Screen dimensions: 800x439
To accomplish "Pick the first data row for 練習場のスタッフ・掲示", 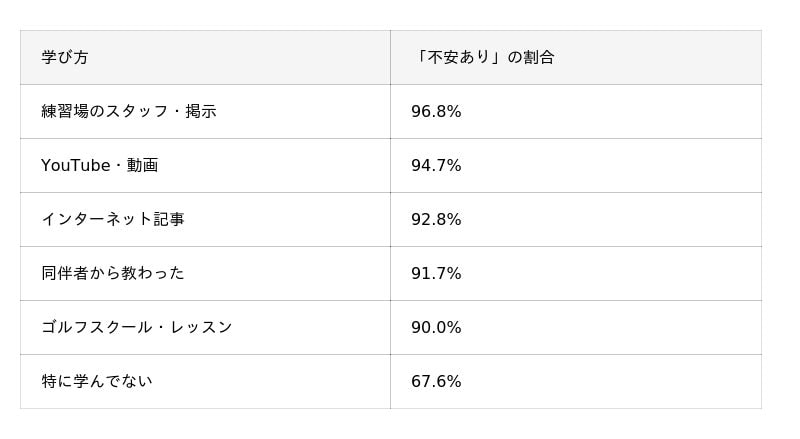I will (600, 112).
